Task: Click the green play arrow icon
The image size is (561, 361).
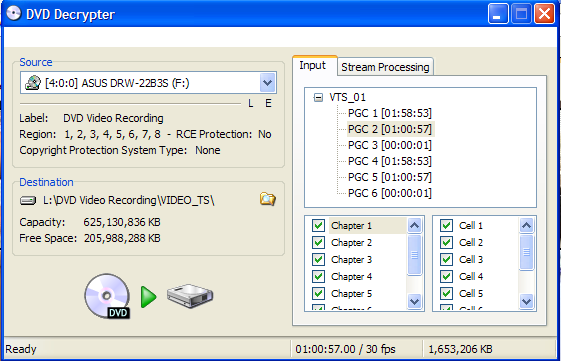Action: (148, 297)
